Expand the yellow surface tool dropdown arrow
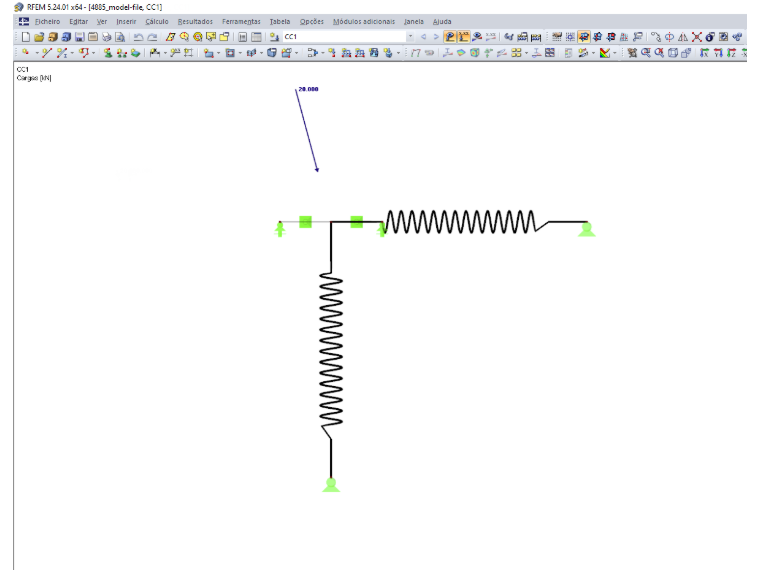The height and width of the screenshot is (570, 760). pyautogui.click(x=218, y=53)
